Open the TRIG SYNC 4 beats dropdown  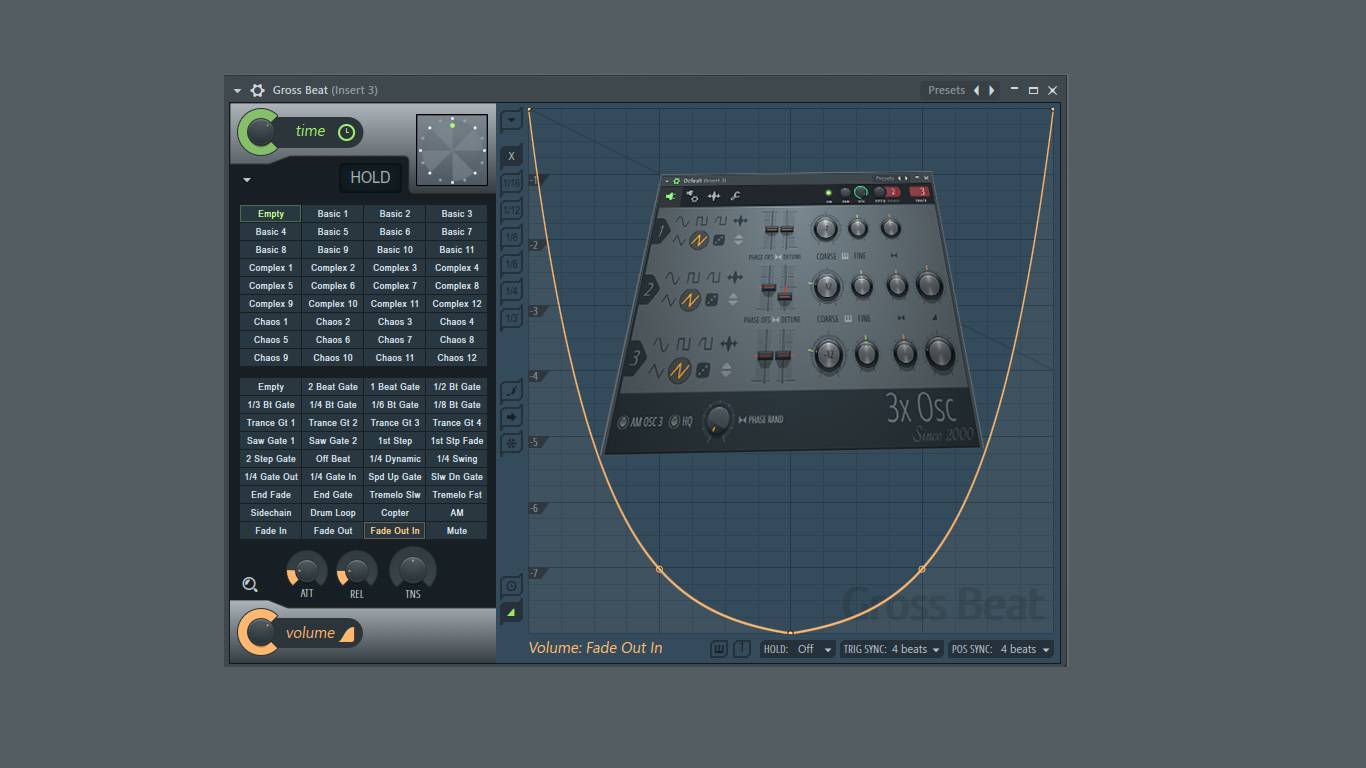tap(892, 649)
